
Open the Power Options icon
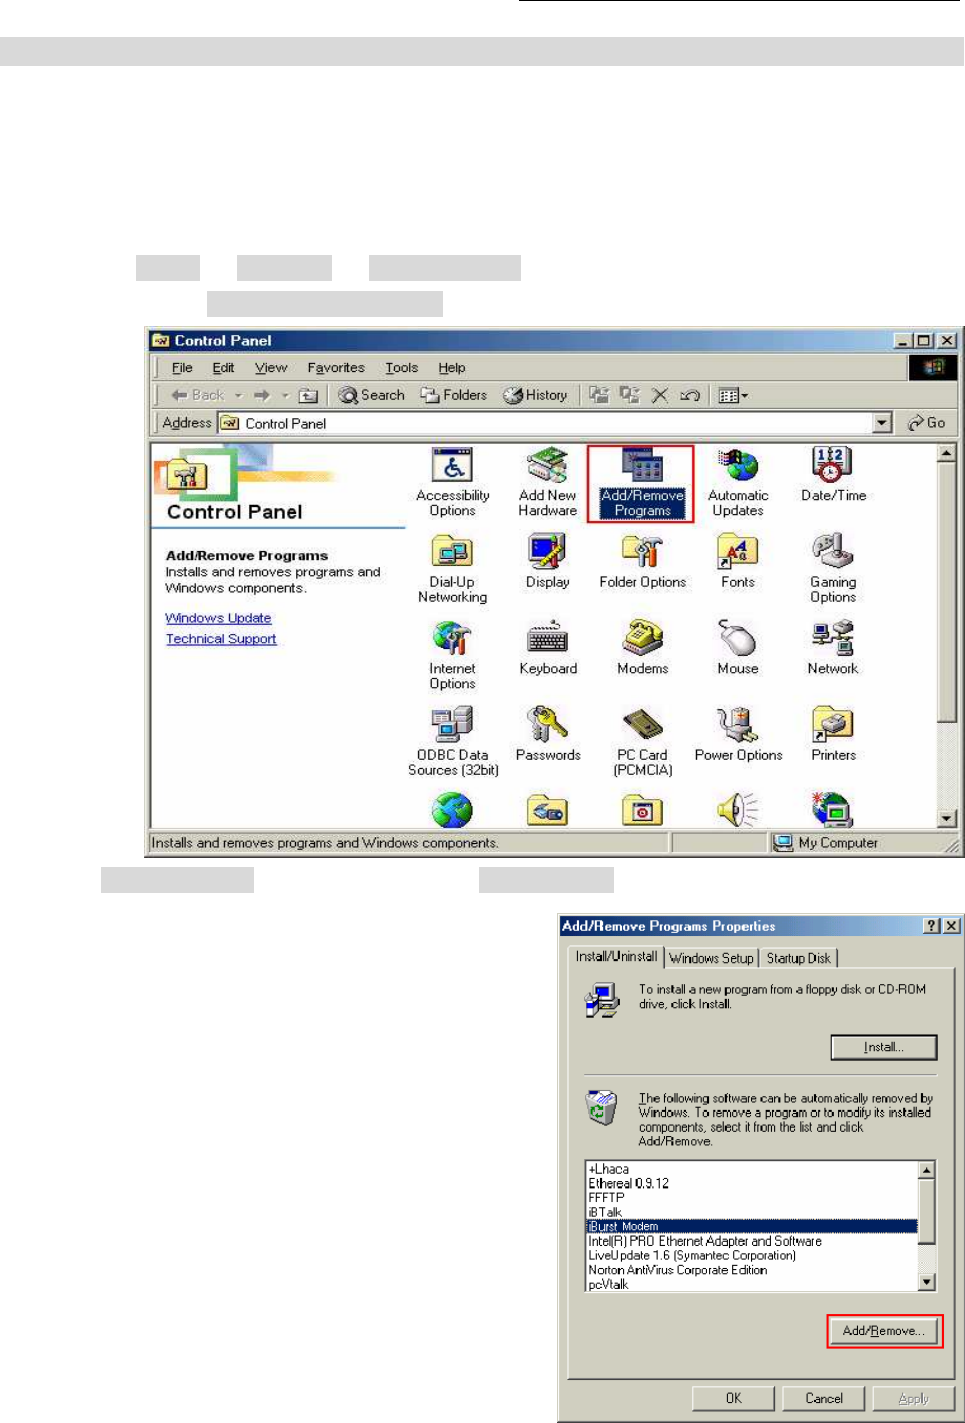[x=738, y=735]
